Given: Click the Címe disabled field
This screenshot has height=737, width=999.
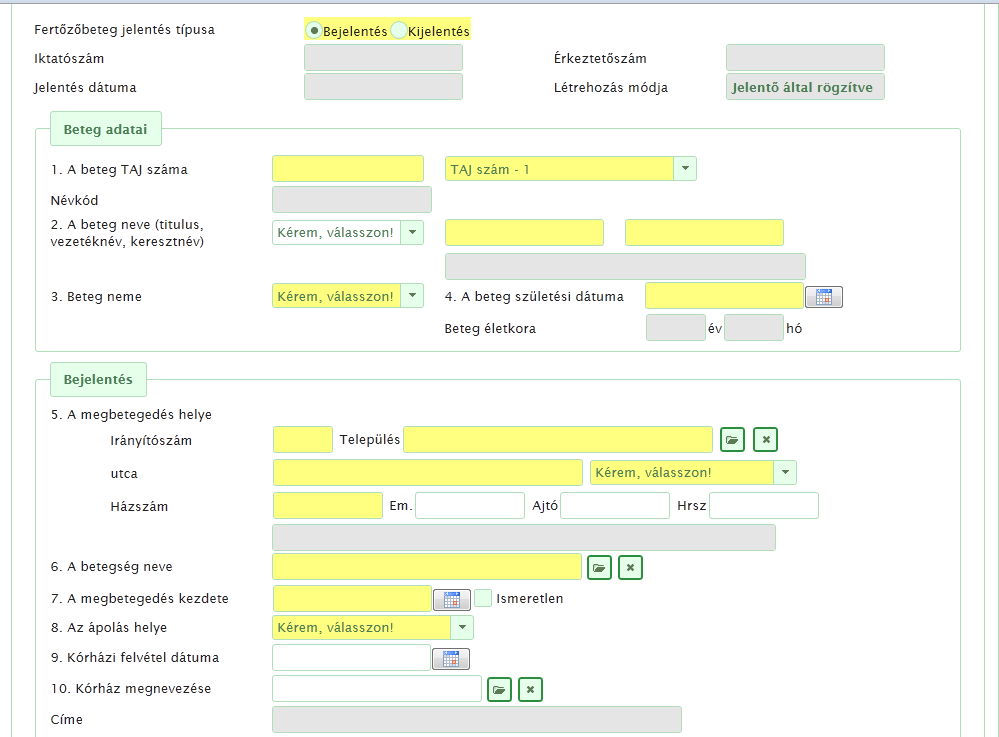Looking at the screenshot, I should tap(477, 719).
